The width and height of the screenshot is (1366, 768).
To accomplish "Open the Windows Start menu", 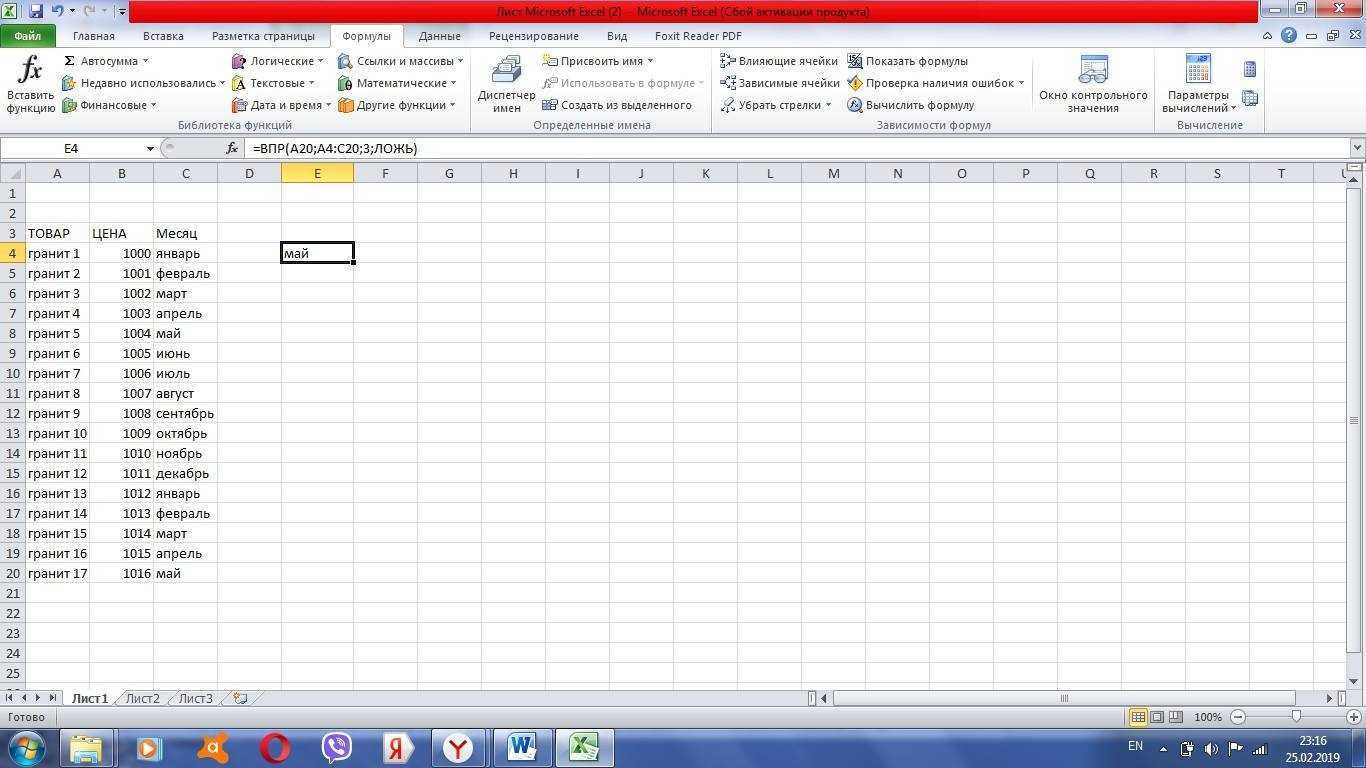I will click(x=26, y=747).
